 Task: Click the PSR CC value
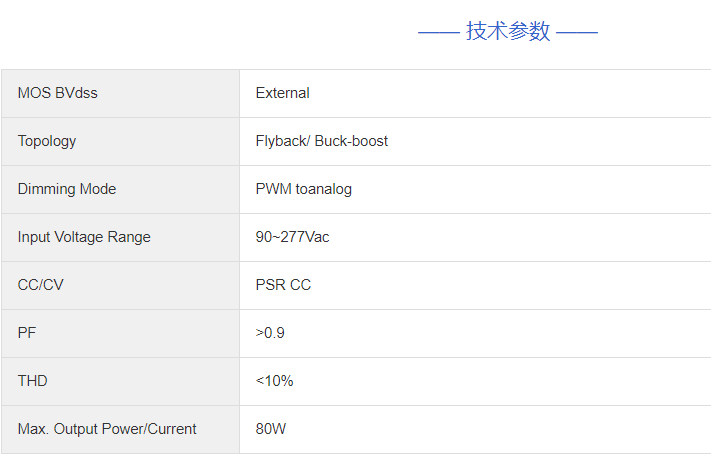pyautogui.click(x=283, y=285)
